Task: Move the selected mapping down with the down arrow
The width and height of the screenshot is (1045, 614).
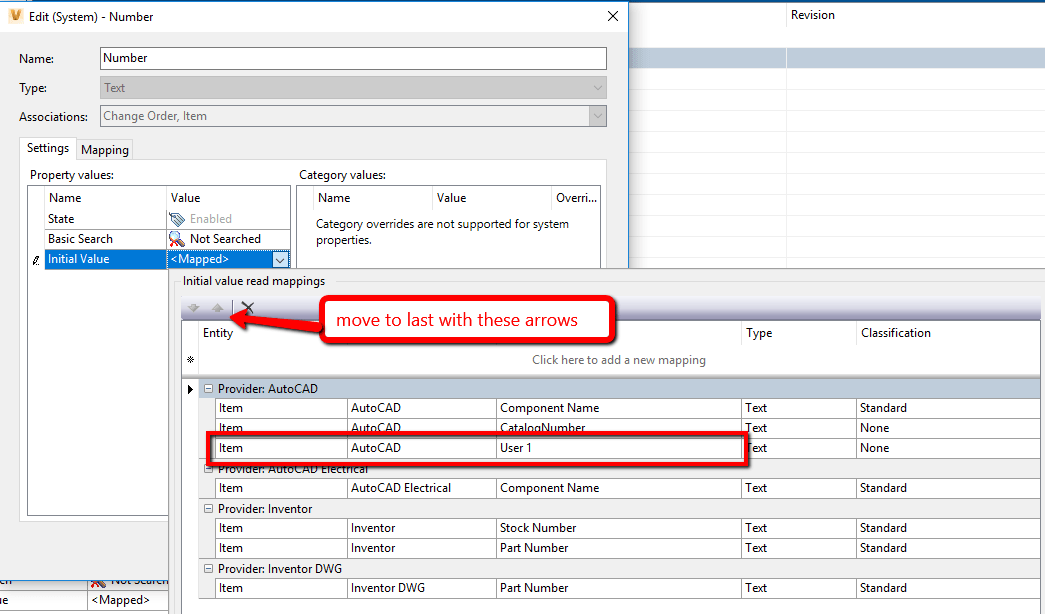Action: point(193,307)
